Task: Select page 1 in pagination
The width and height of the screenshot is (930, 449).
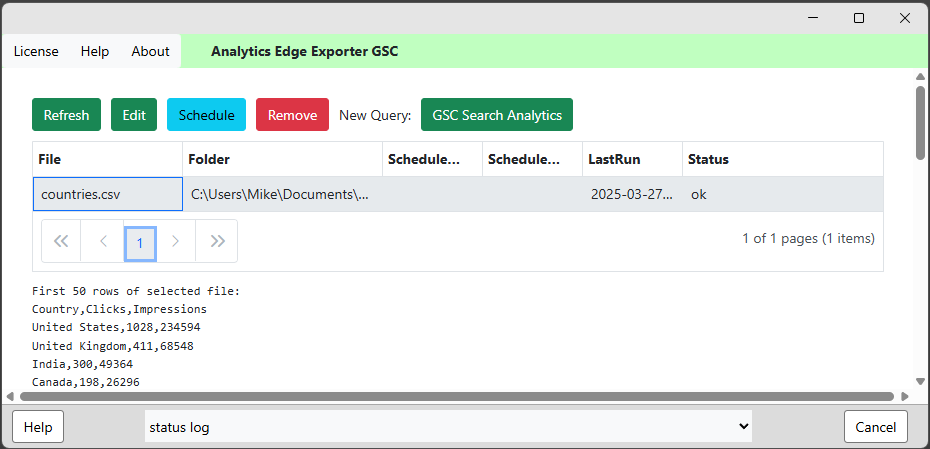Action: click(140, 243)
